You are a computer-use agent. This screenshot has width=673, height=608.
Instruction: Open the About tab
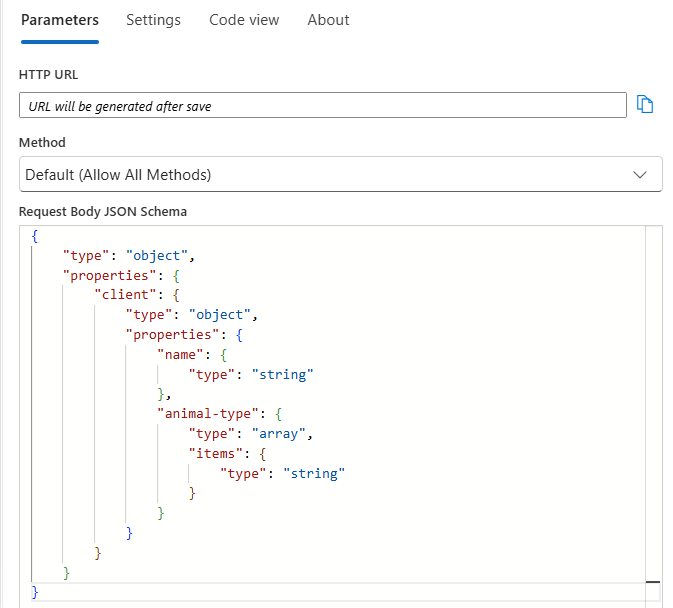[328, 20]
